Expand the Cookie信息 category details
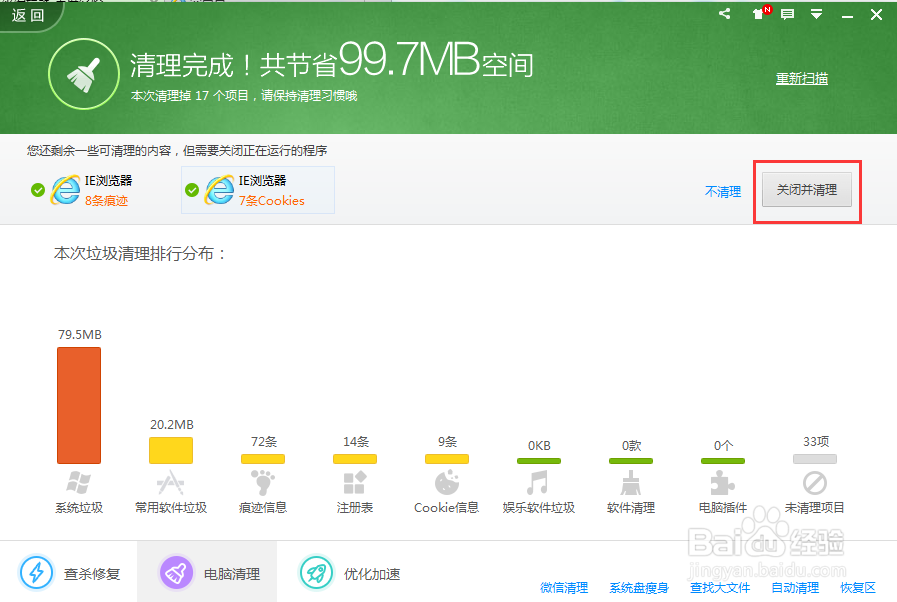 (x=445, y=507)
